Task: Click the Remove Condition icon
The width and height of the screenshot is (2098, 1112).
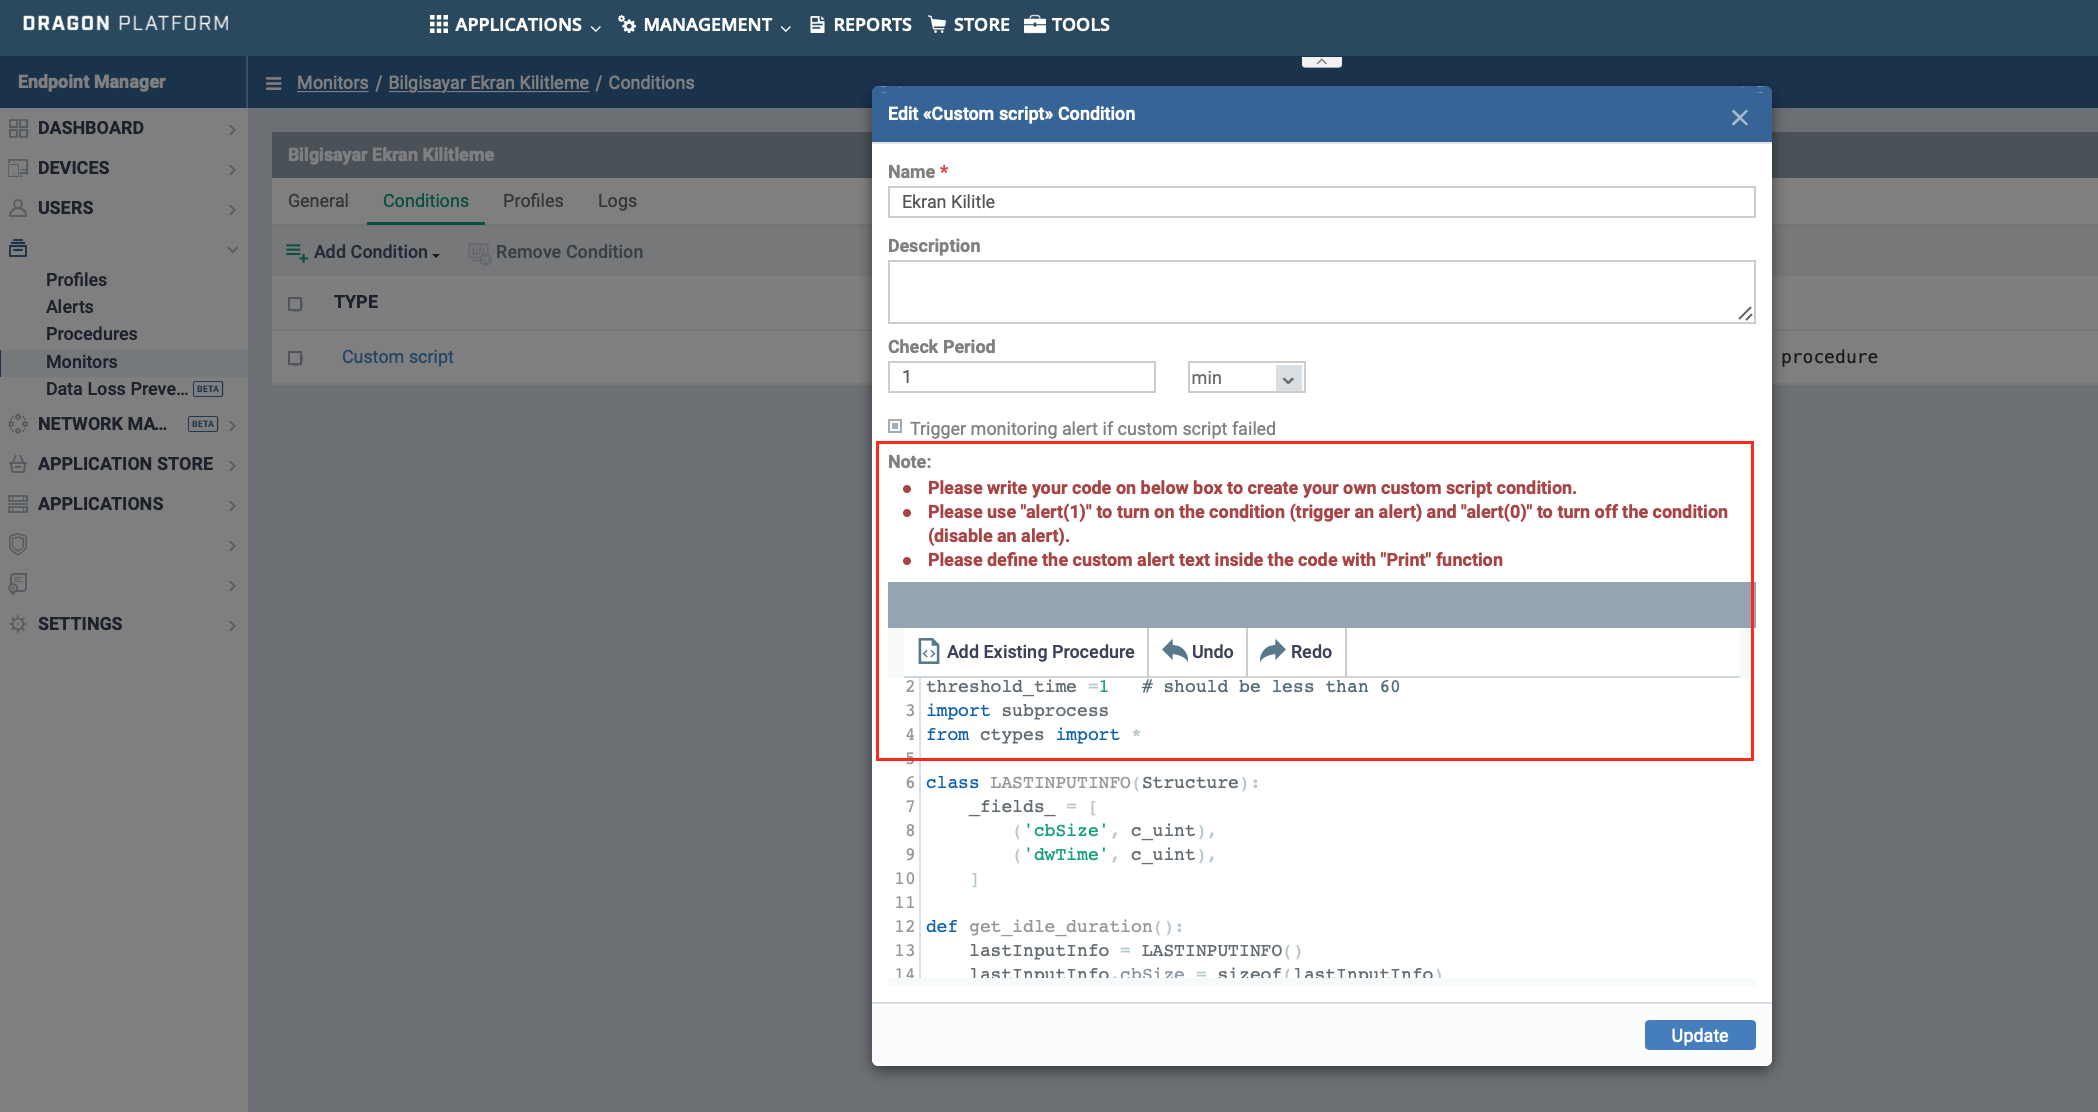Action: [479, 252]
